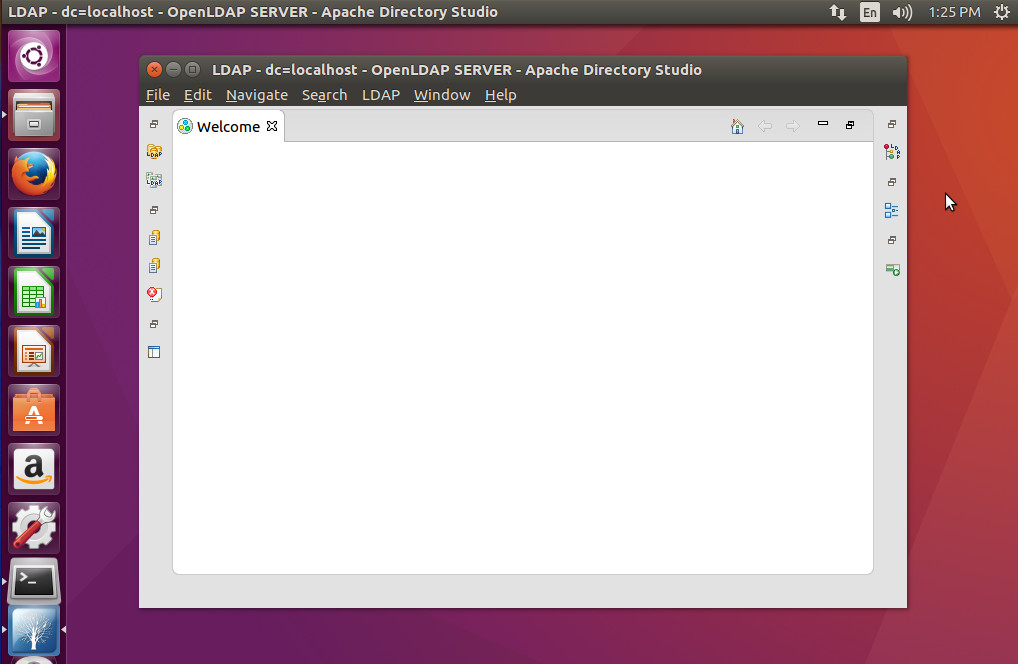
Task: Open the File menu
Action: click(158, 95)
